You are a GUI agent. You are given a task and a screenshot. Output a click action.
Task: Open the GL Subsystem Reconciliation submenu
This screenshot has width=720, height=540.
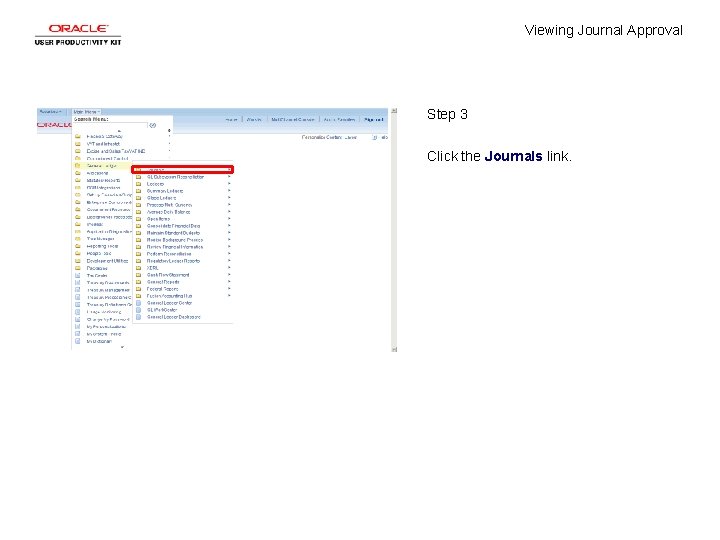[175, 177]
